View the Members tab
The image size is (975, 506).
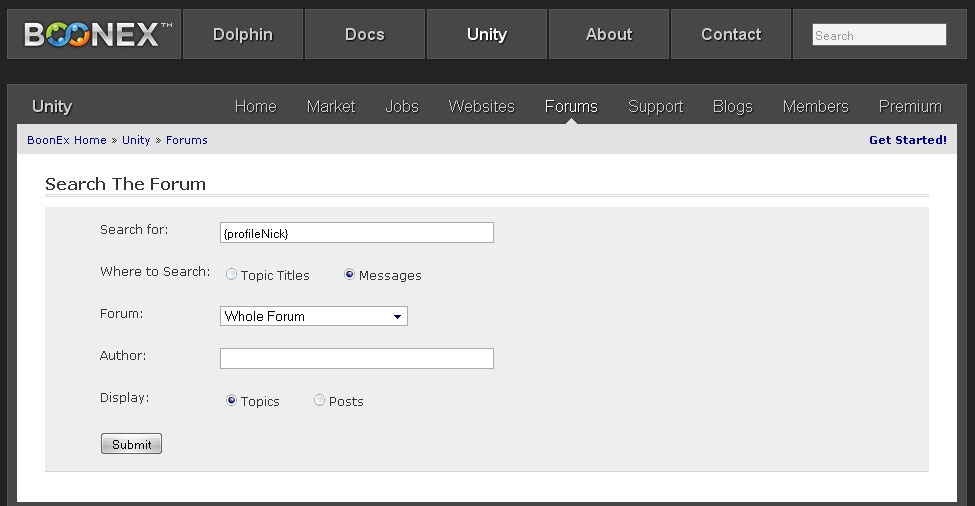tap(815, 107)
